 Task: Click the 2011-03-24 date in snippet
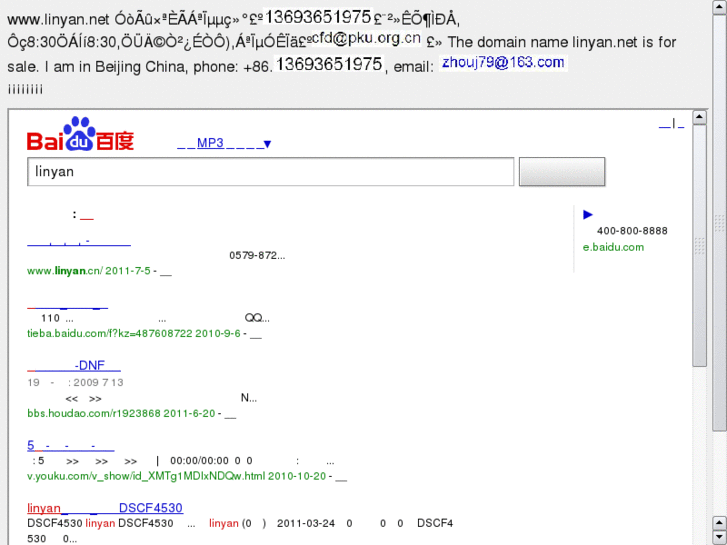click(x=306, y=524)
